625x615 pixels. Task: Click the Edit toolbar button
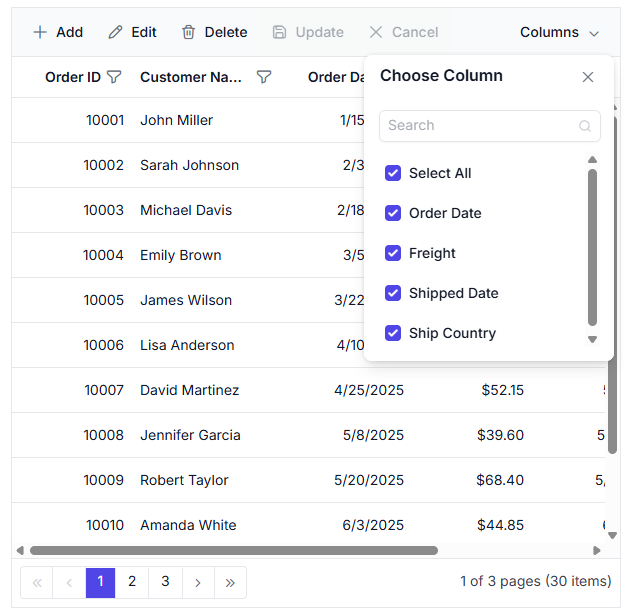click(x=132, y=32)
